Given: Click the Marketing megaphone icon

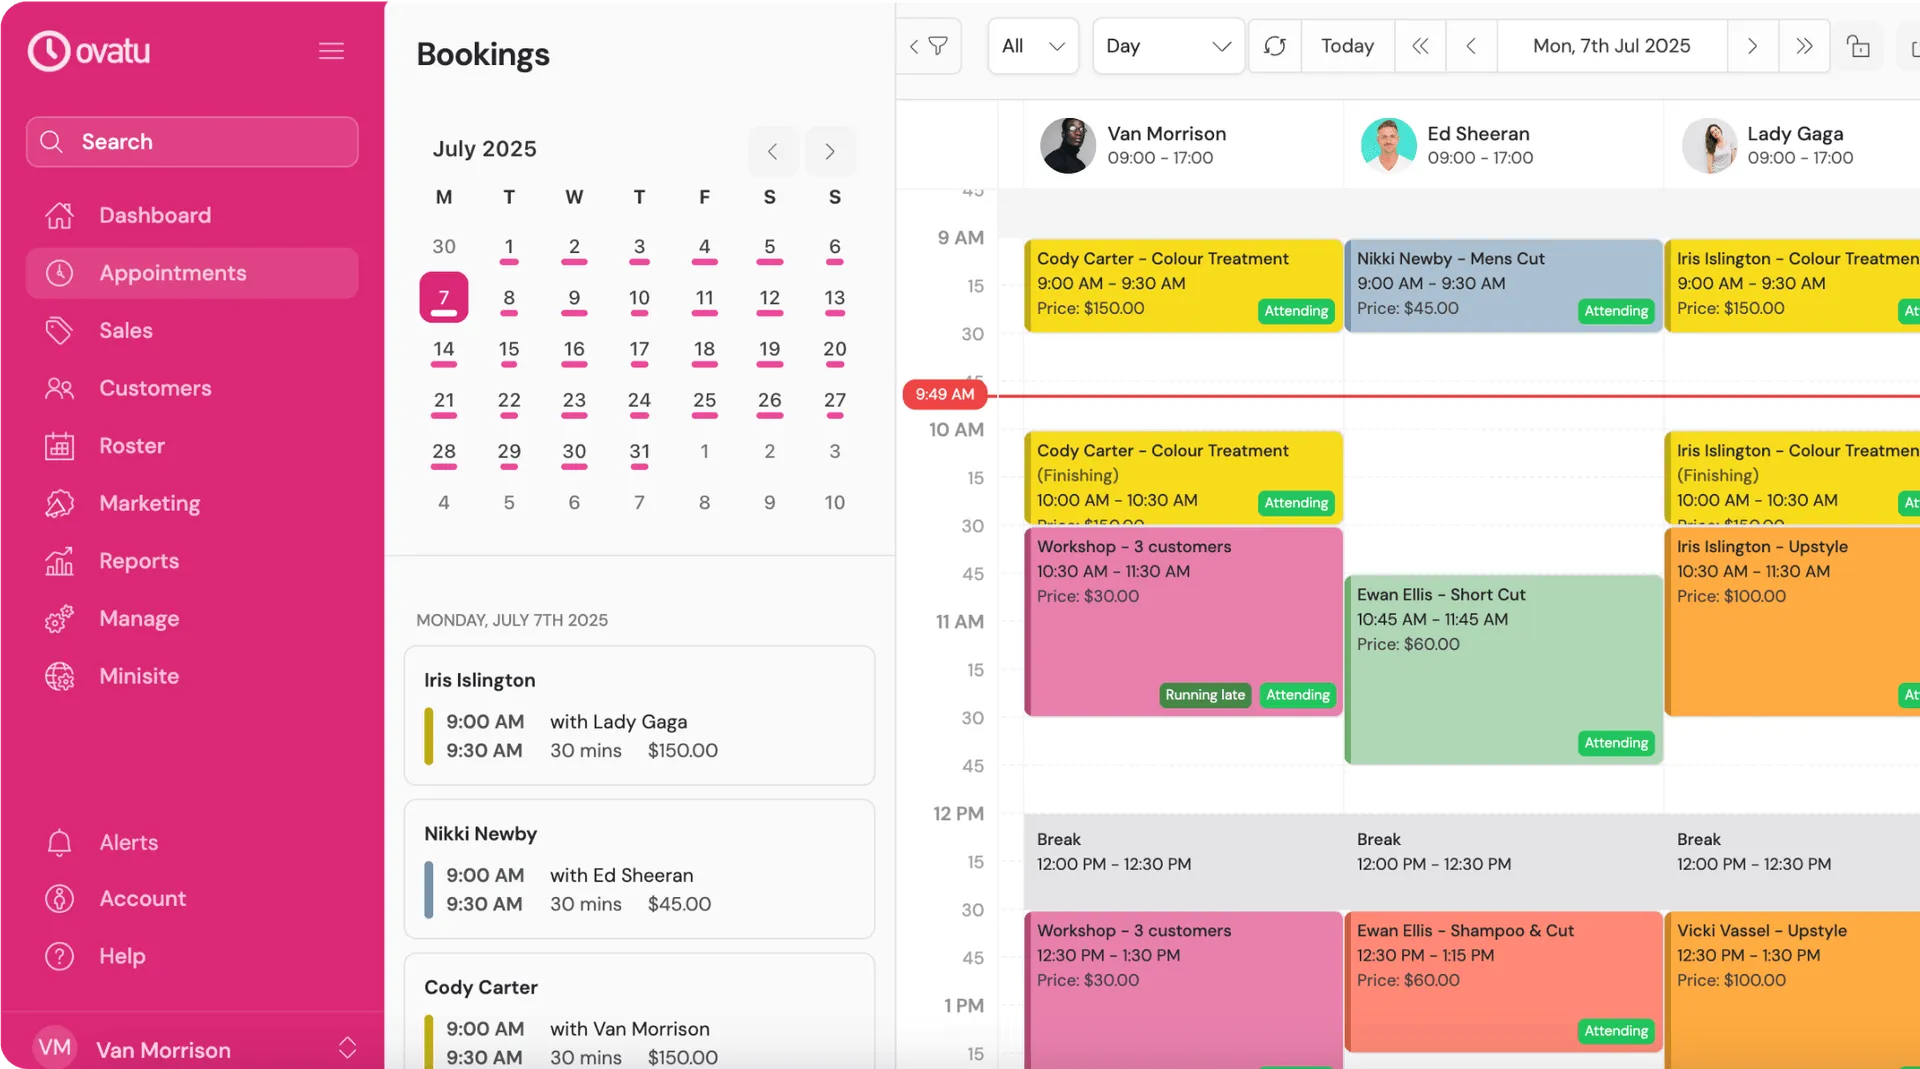Looking at the screenshot, I should (59, 503).
